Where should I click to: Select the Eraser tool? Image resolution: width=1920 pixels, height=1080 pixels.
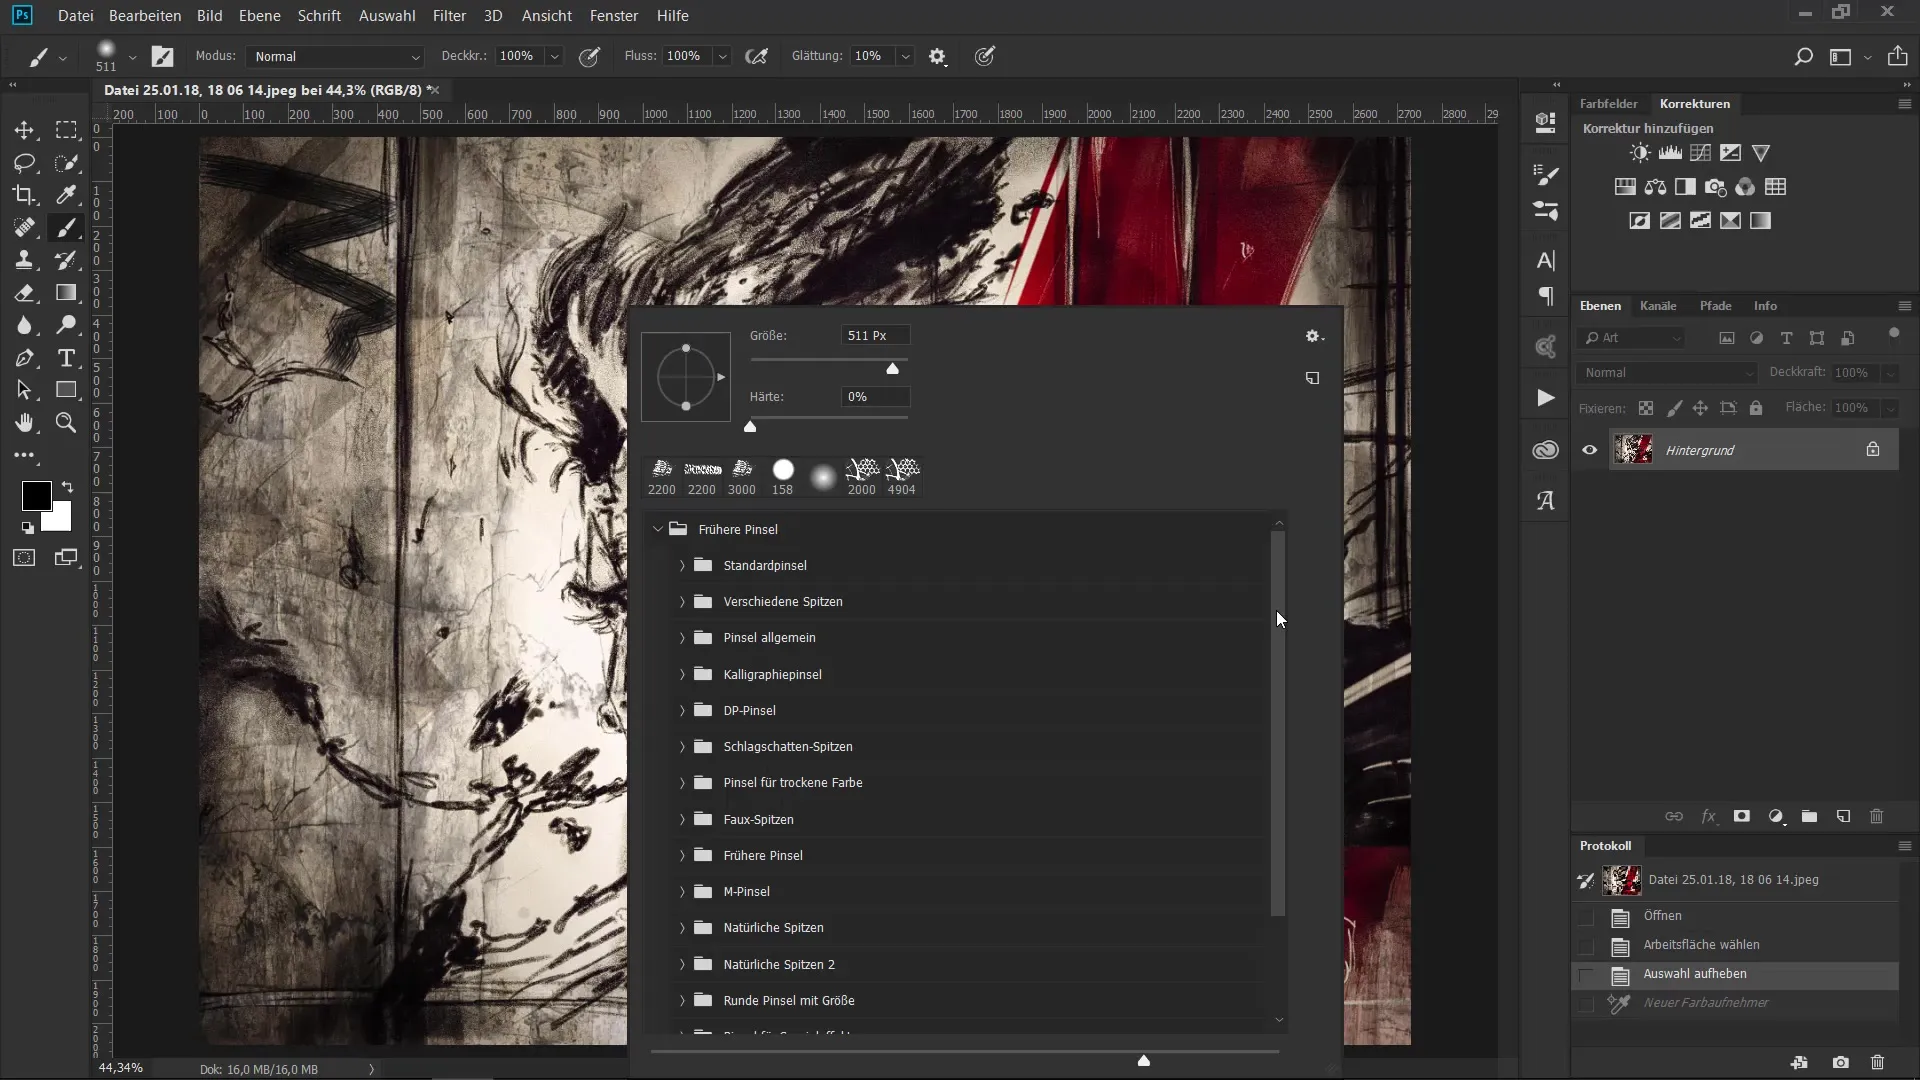coord(24,293)
